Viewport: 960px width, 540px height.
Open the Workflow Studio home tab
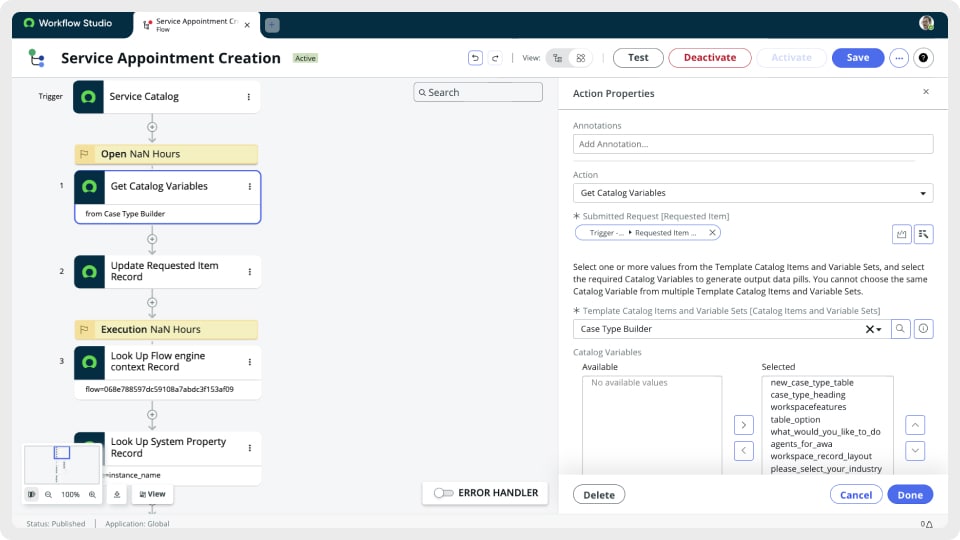[70, 23]
